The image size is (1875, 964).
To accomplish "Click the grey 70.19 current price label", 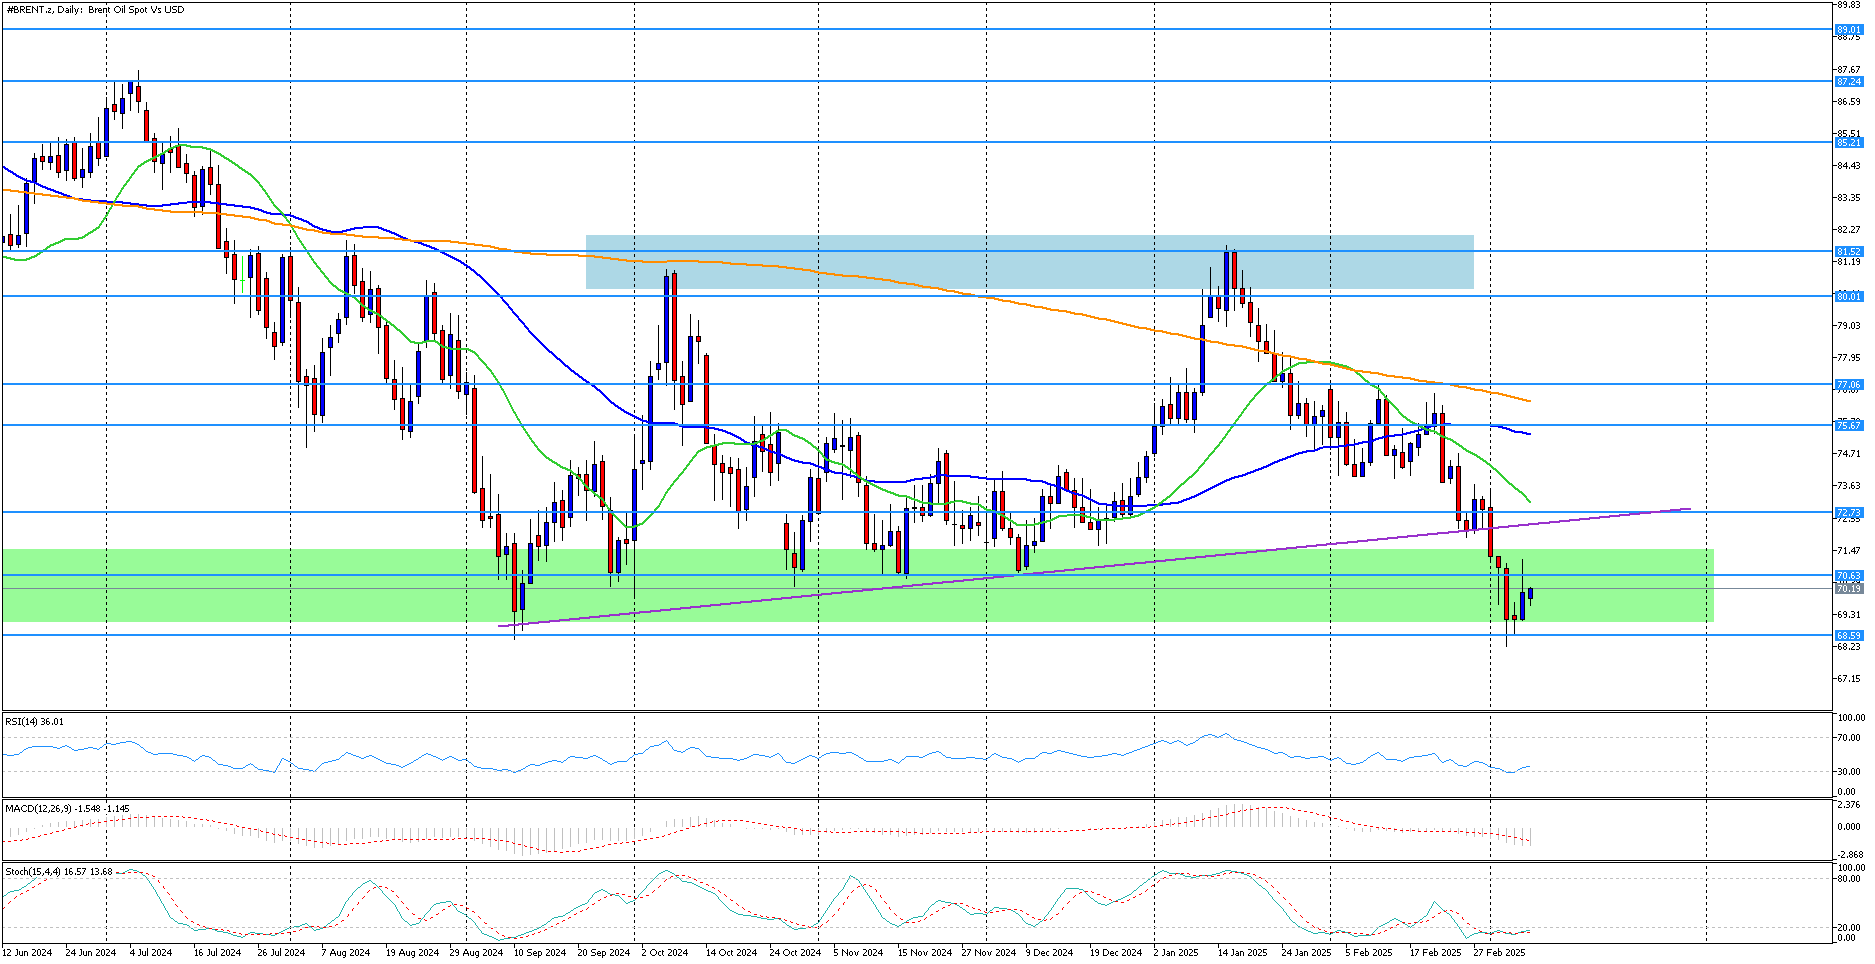I will (x=1849, y=589).
